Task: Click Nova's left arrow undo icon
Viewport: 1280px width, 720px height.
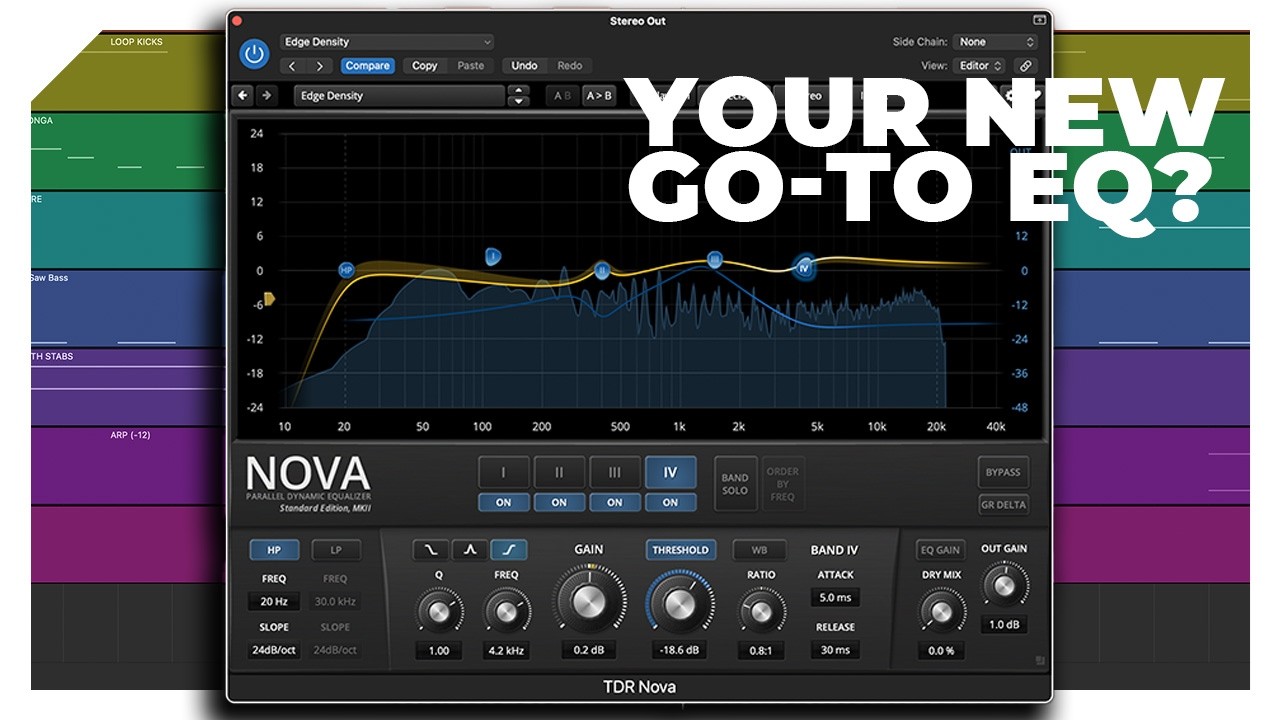Action: [243, 96]
